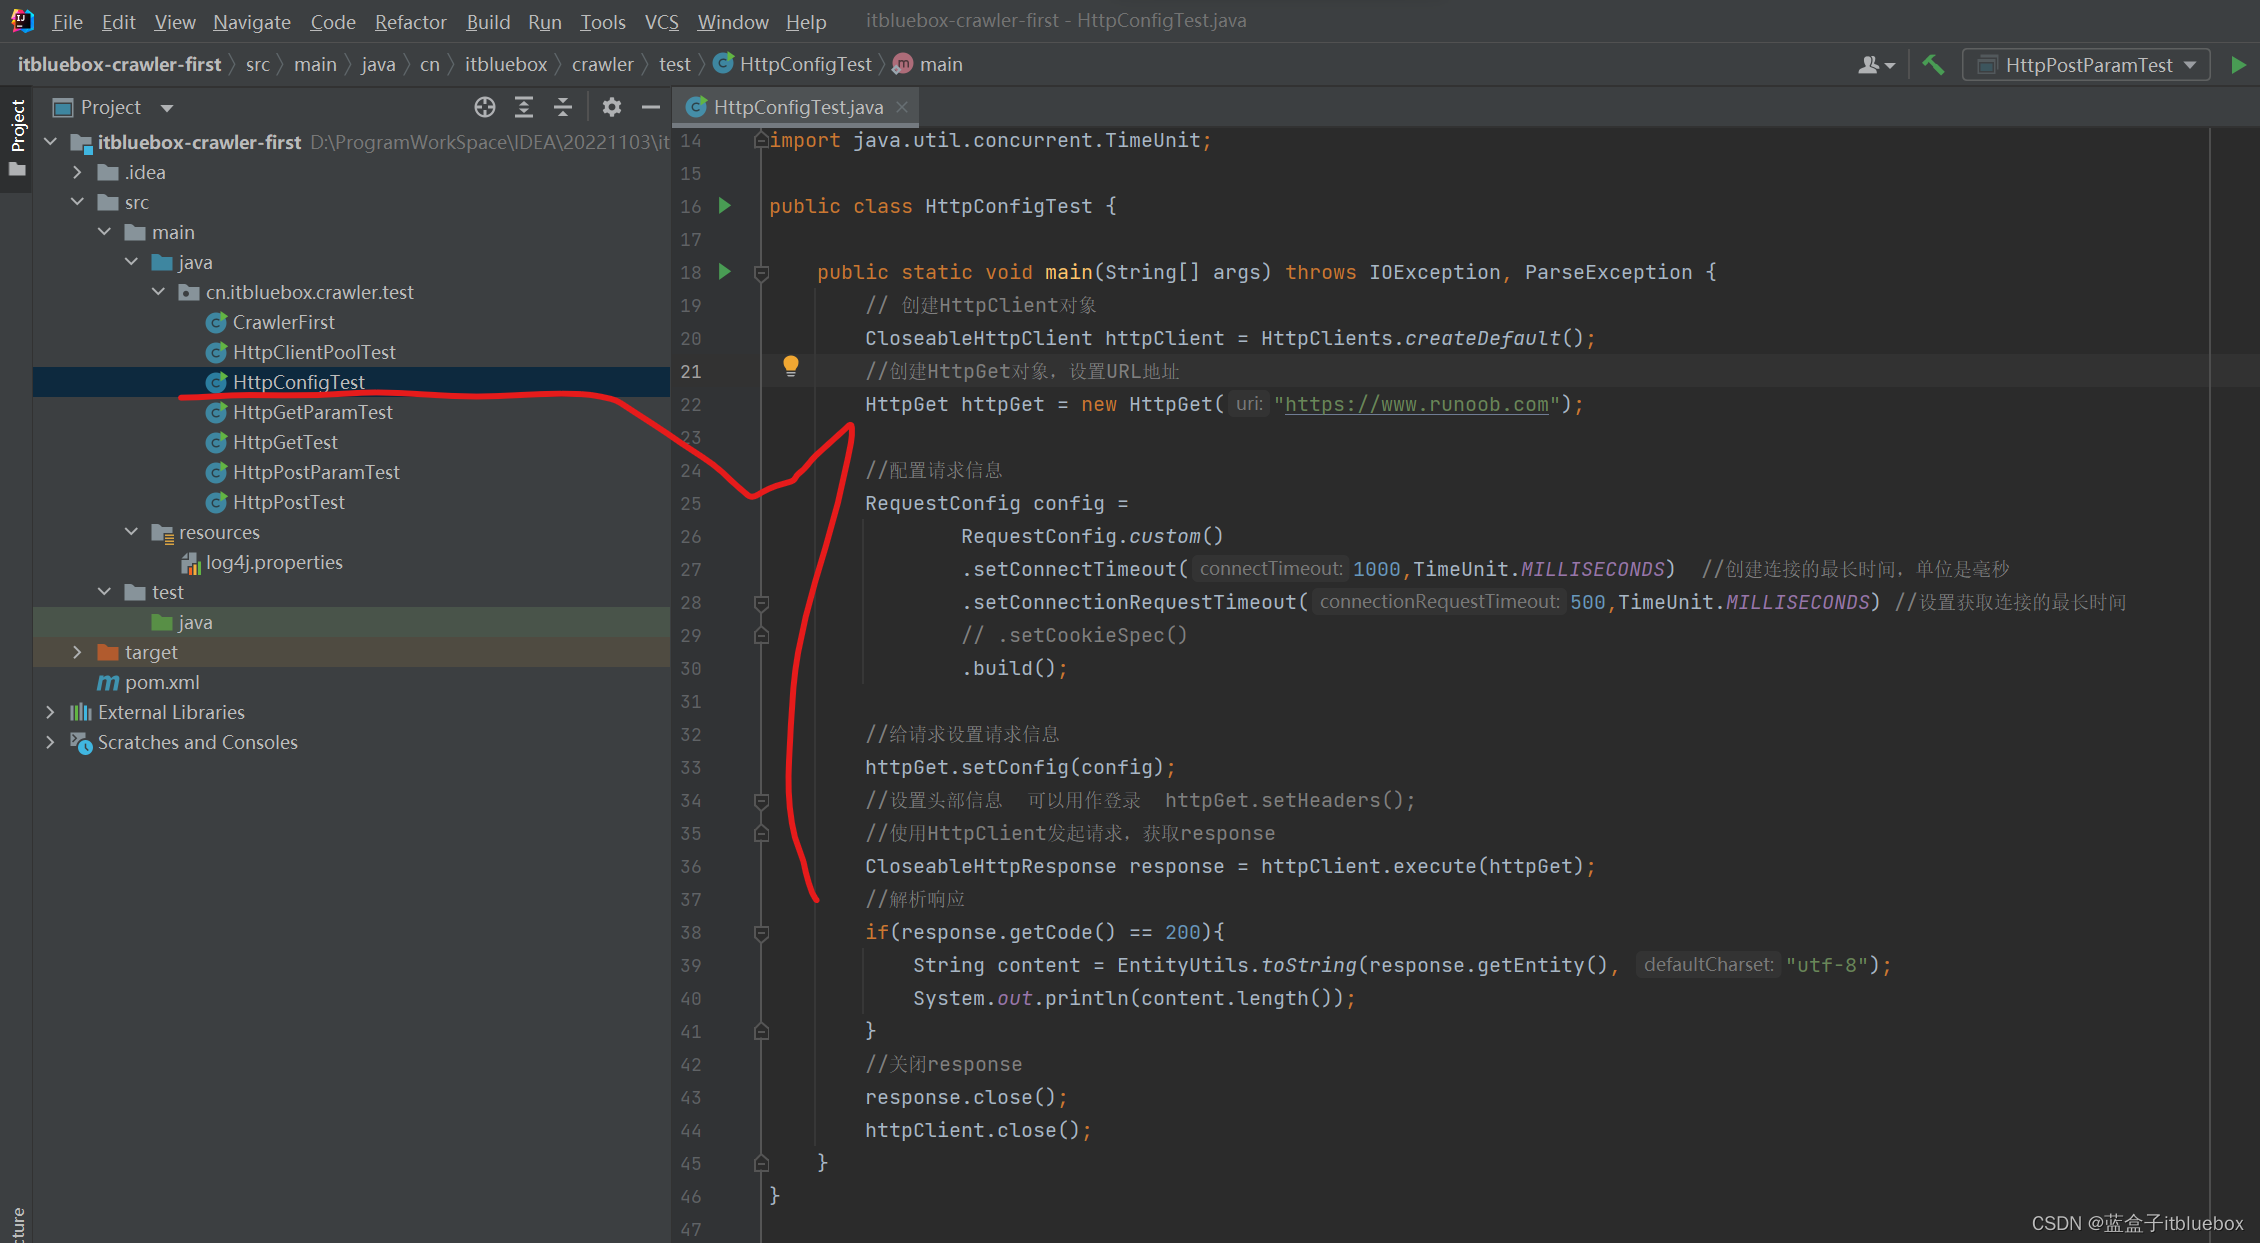Click the yellow intention light bulb

coord(790,365)
